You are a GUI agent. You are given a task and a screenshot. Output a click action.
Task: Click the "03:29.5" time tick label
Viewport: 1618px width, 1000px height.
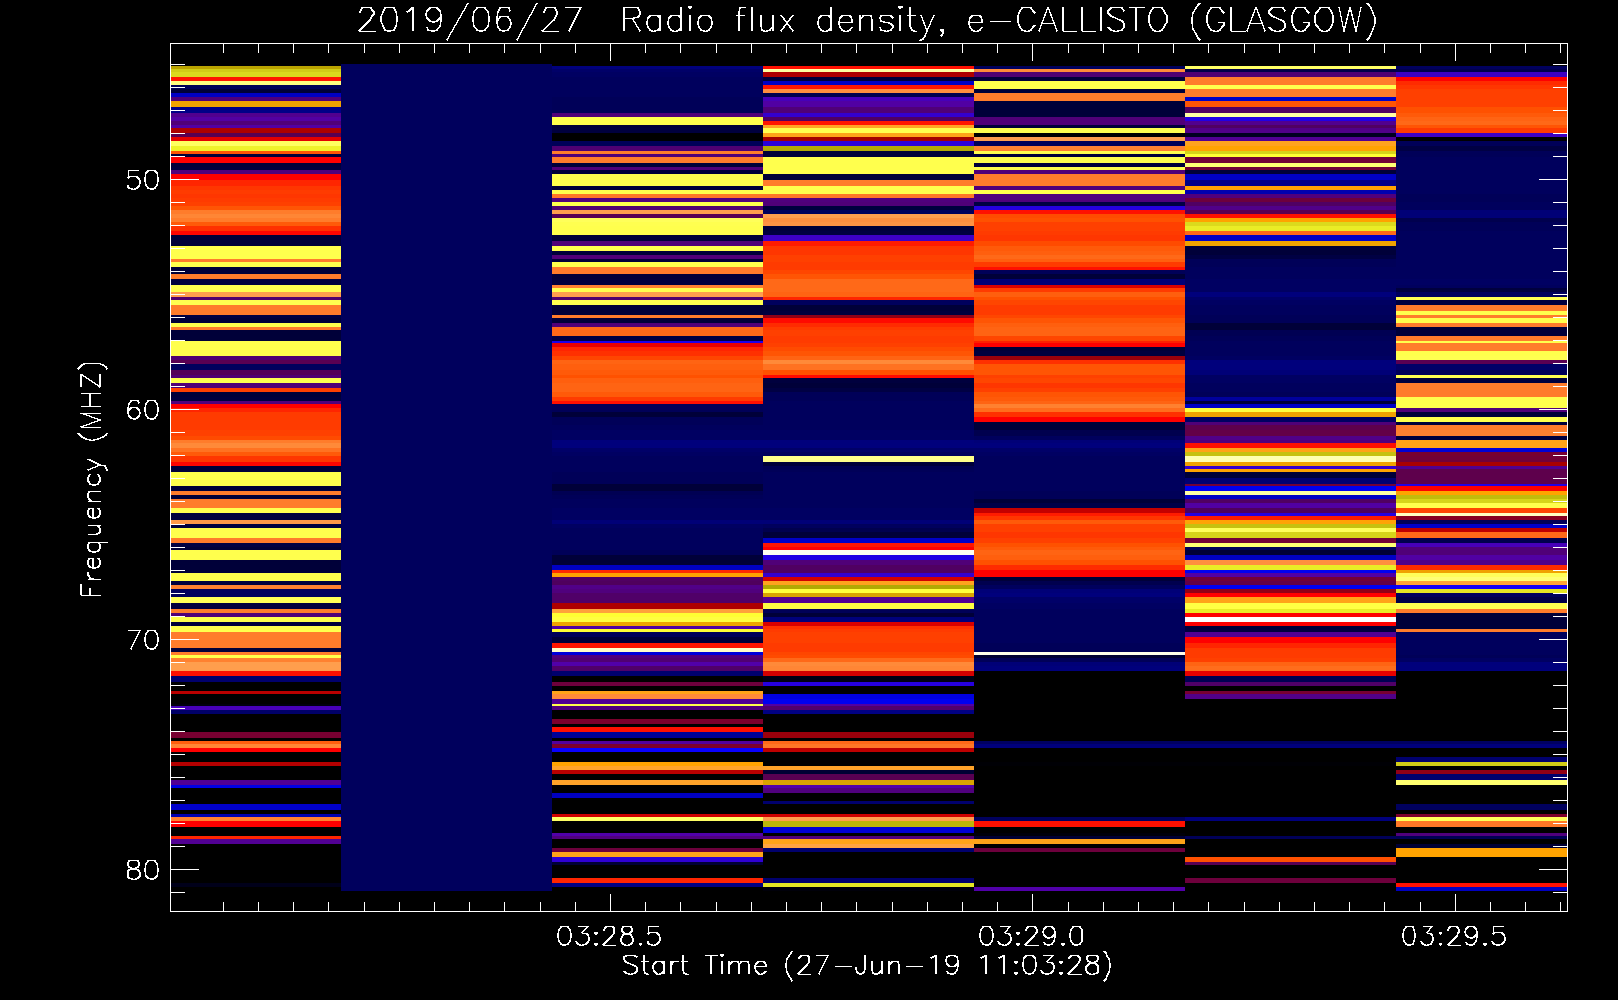coord(1453,937)
